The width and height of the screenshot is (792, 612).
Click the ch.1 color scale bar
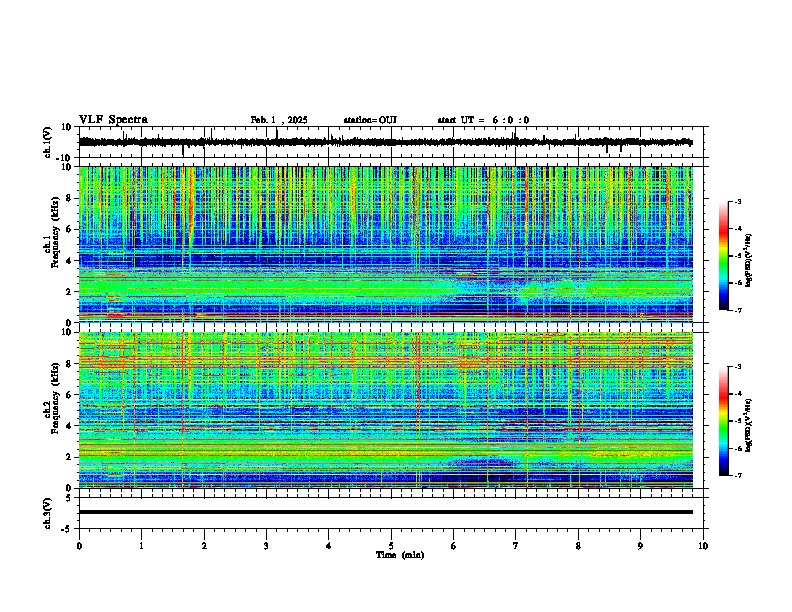(724, 256)
